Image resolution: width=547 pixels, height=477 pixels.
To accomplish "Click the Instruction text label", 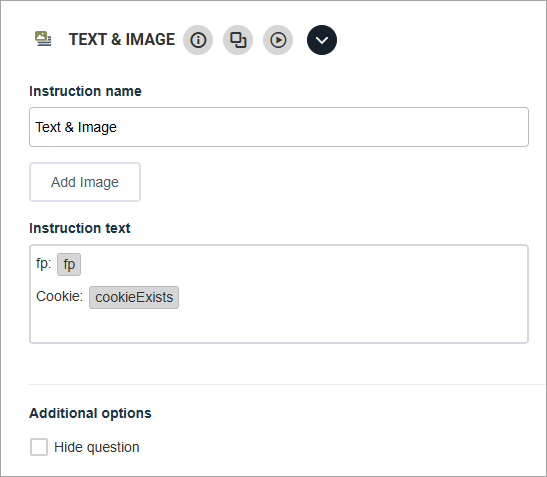I will [x=80, y=228].
